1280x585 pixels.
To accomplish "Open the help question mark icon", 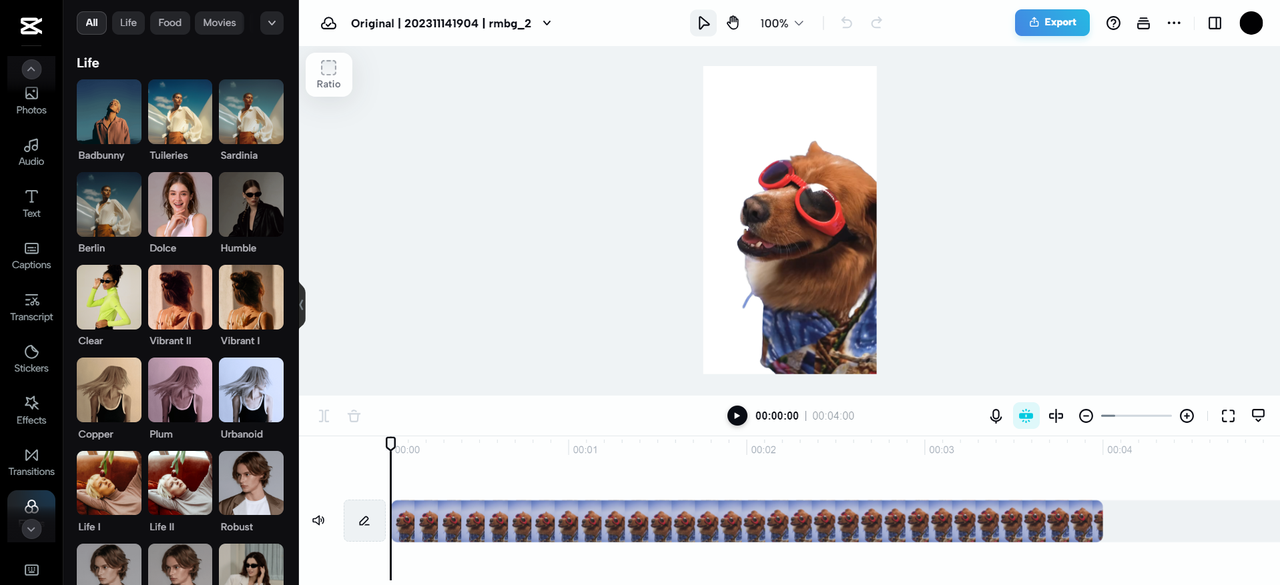I will point(1113,23).
